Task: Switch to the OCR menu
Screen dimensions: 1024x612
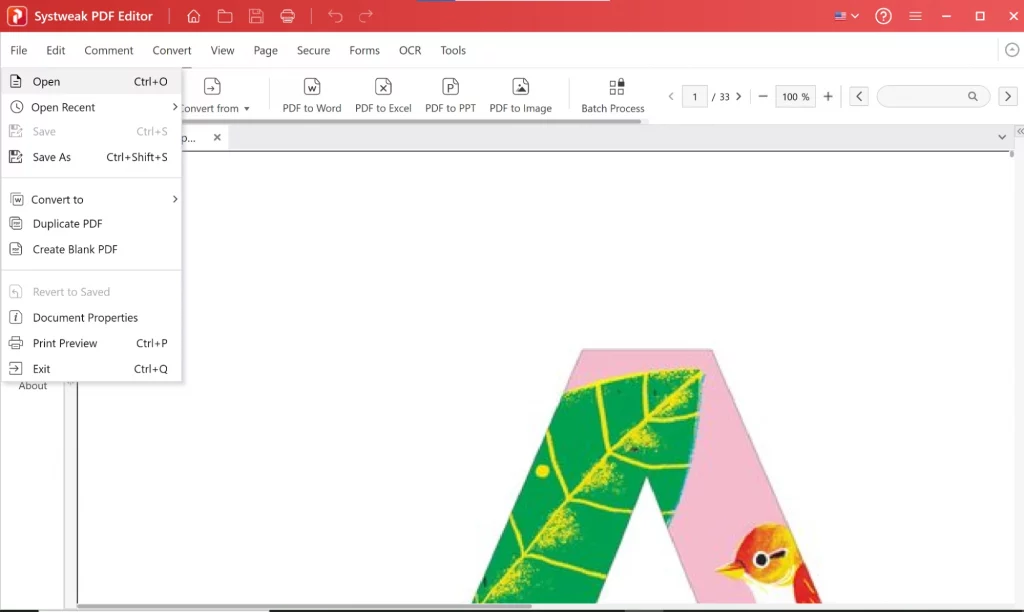Action: (410, 50)
